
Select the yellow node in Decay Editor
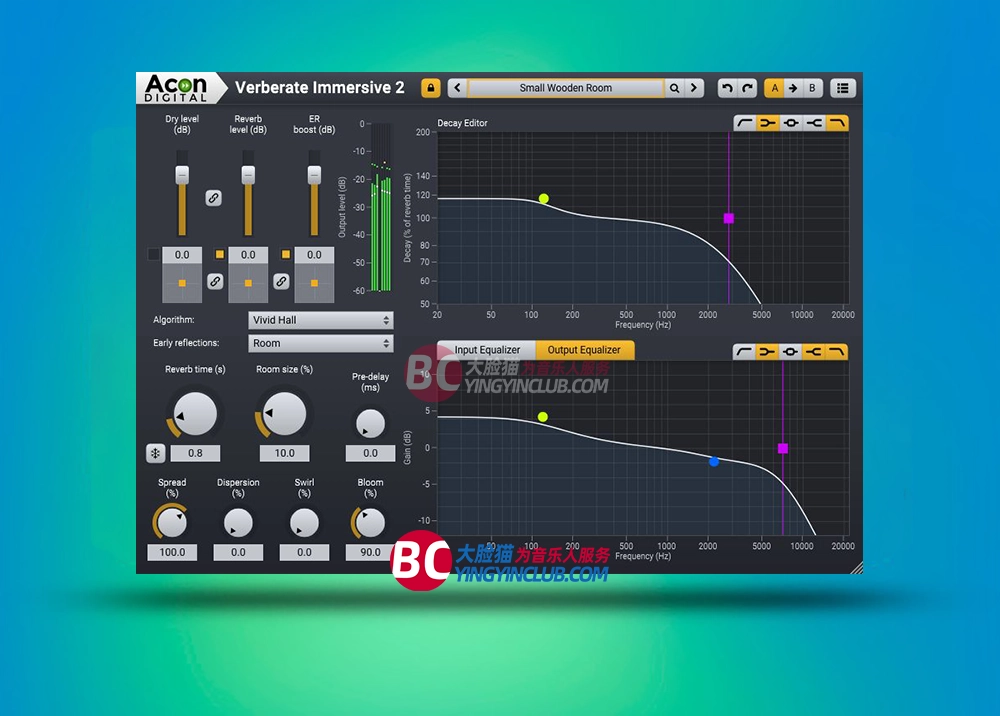543,198
